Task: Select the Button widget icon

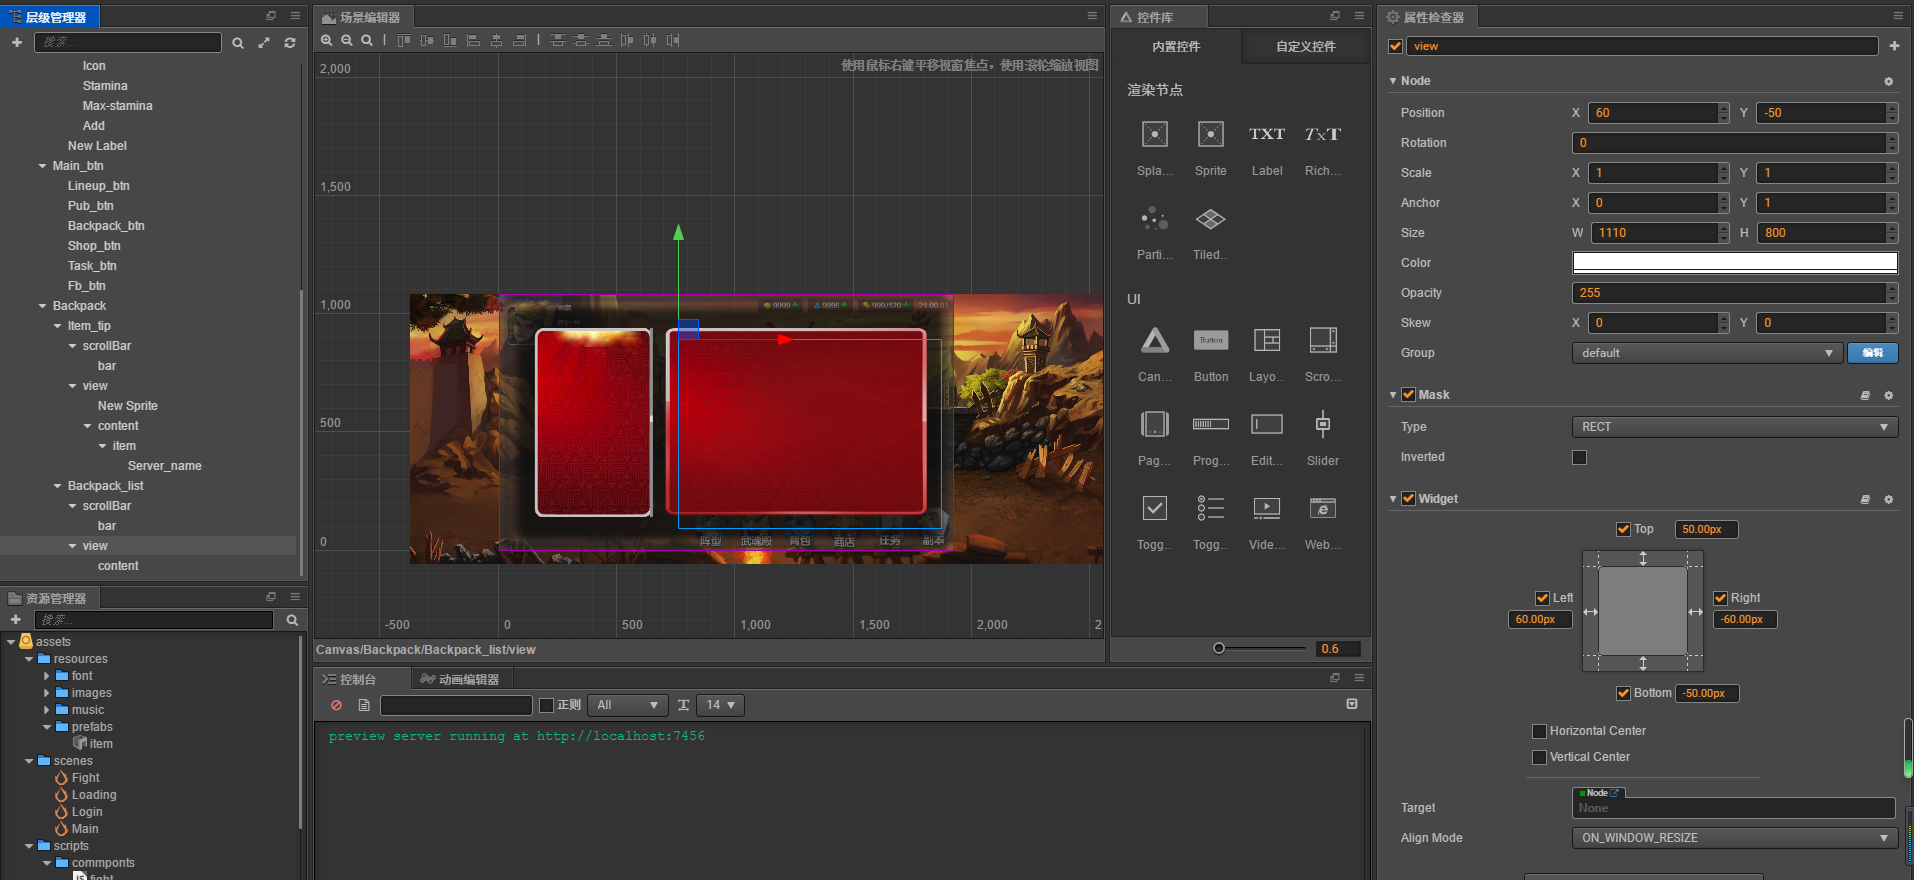Action: 1210,341
